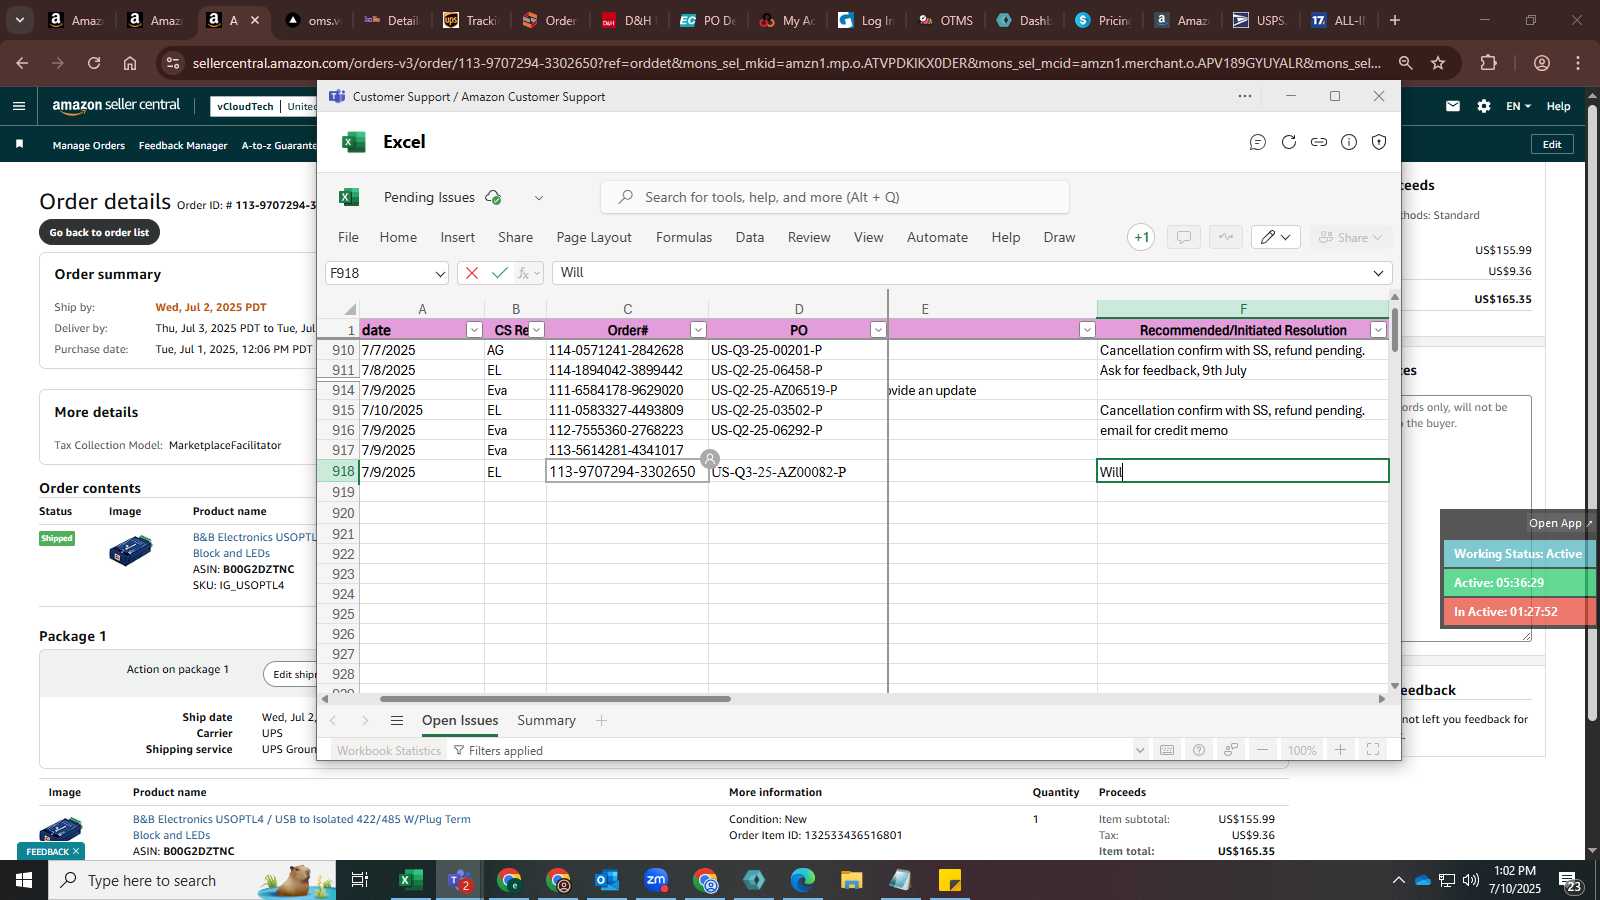
Task: Open Recommended/Initiated Resolution filter dropdown
Action: click(x=1378, y=330)
